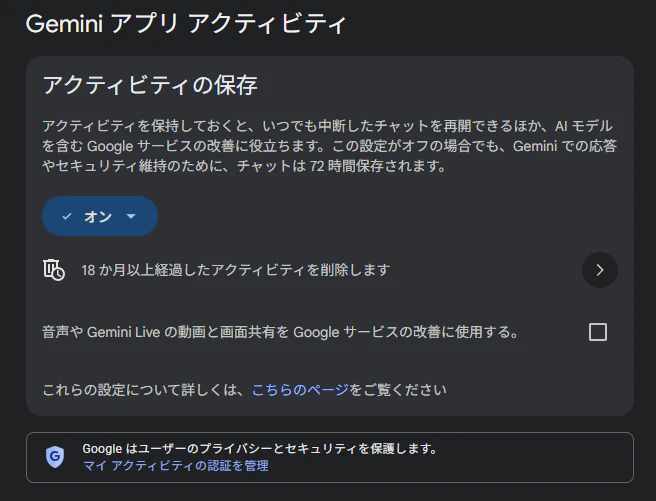
Task: Click the auto-delete trash clock icon
Action: click(x=54, y=270)
